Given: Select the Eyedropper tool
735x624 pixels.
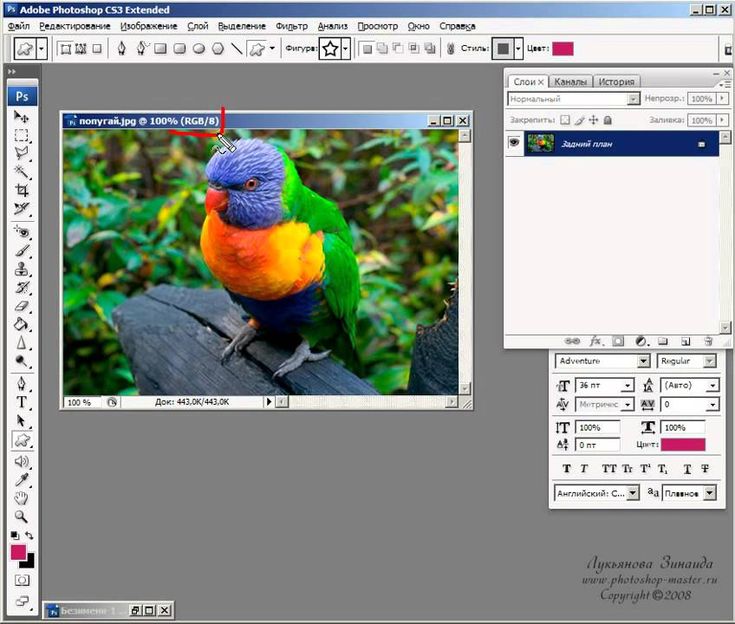Looking at the screenshot, I should [x=21, y=480].
